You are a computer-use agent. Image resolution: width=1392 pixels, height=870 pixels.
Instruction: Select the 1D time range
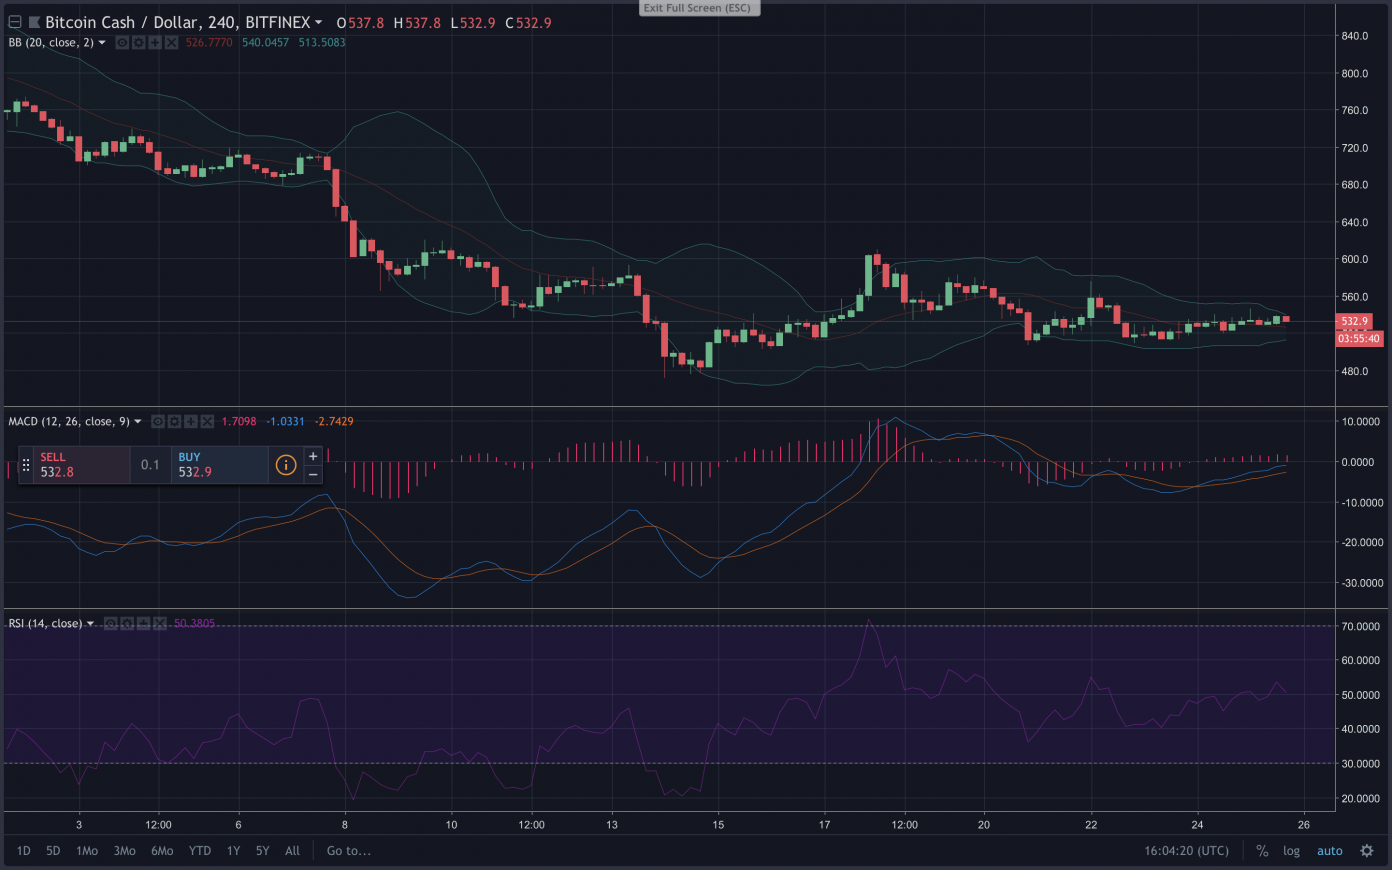[24, 851]
